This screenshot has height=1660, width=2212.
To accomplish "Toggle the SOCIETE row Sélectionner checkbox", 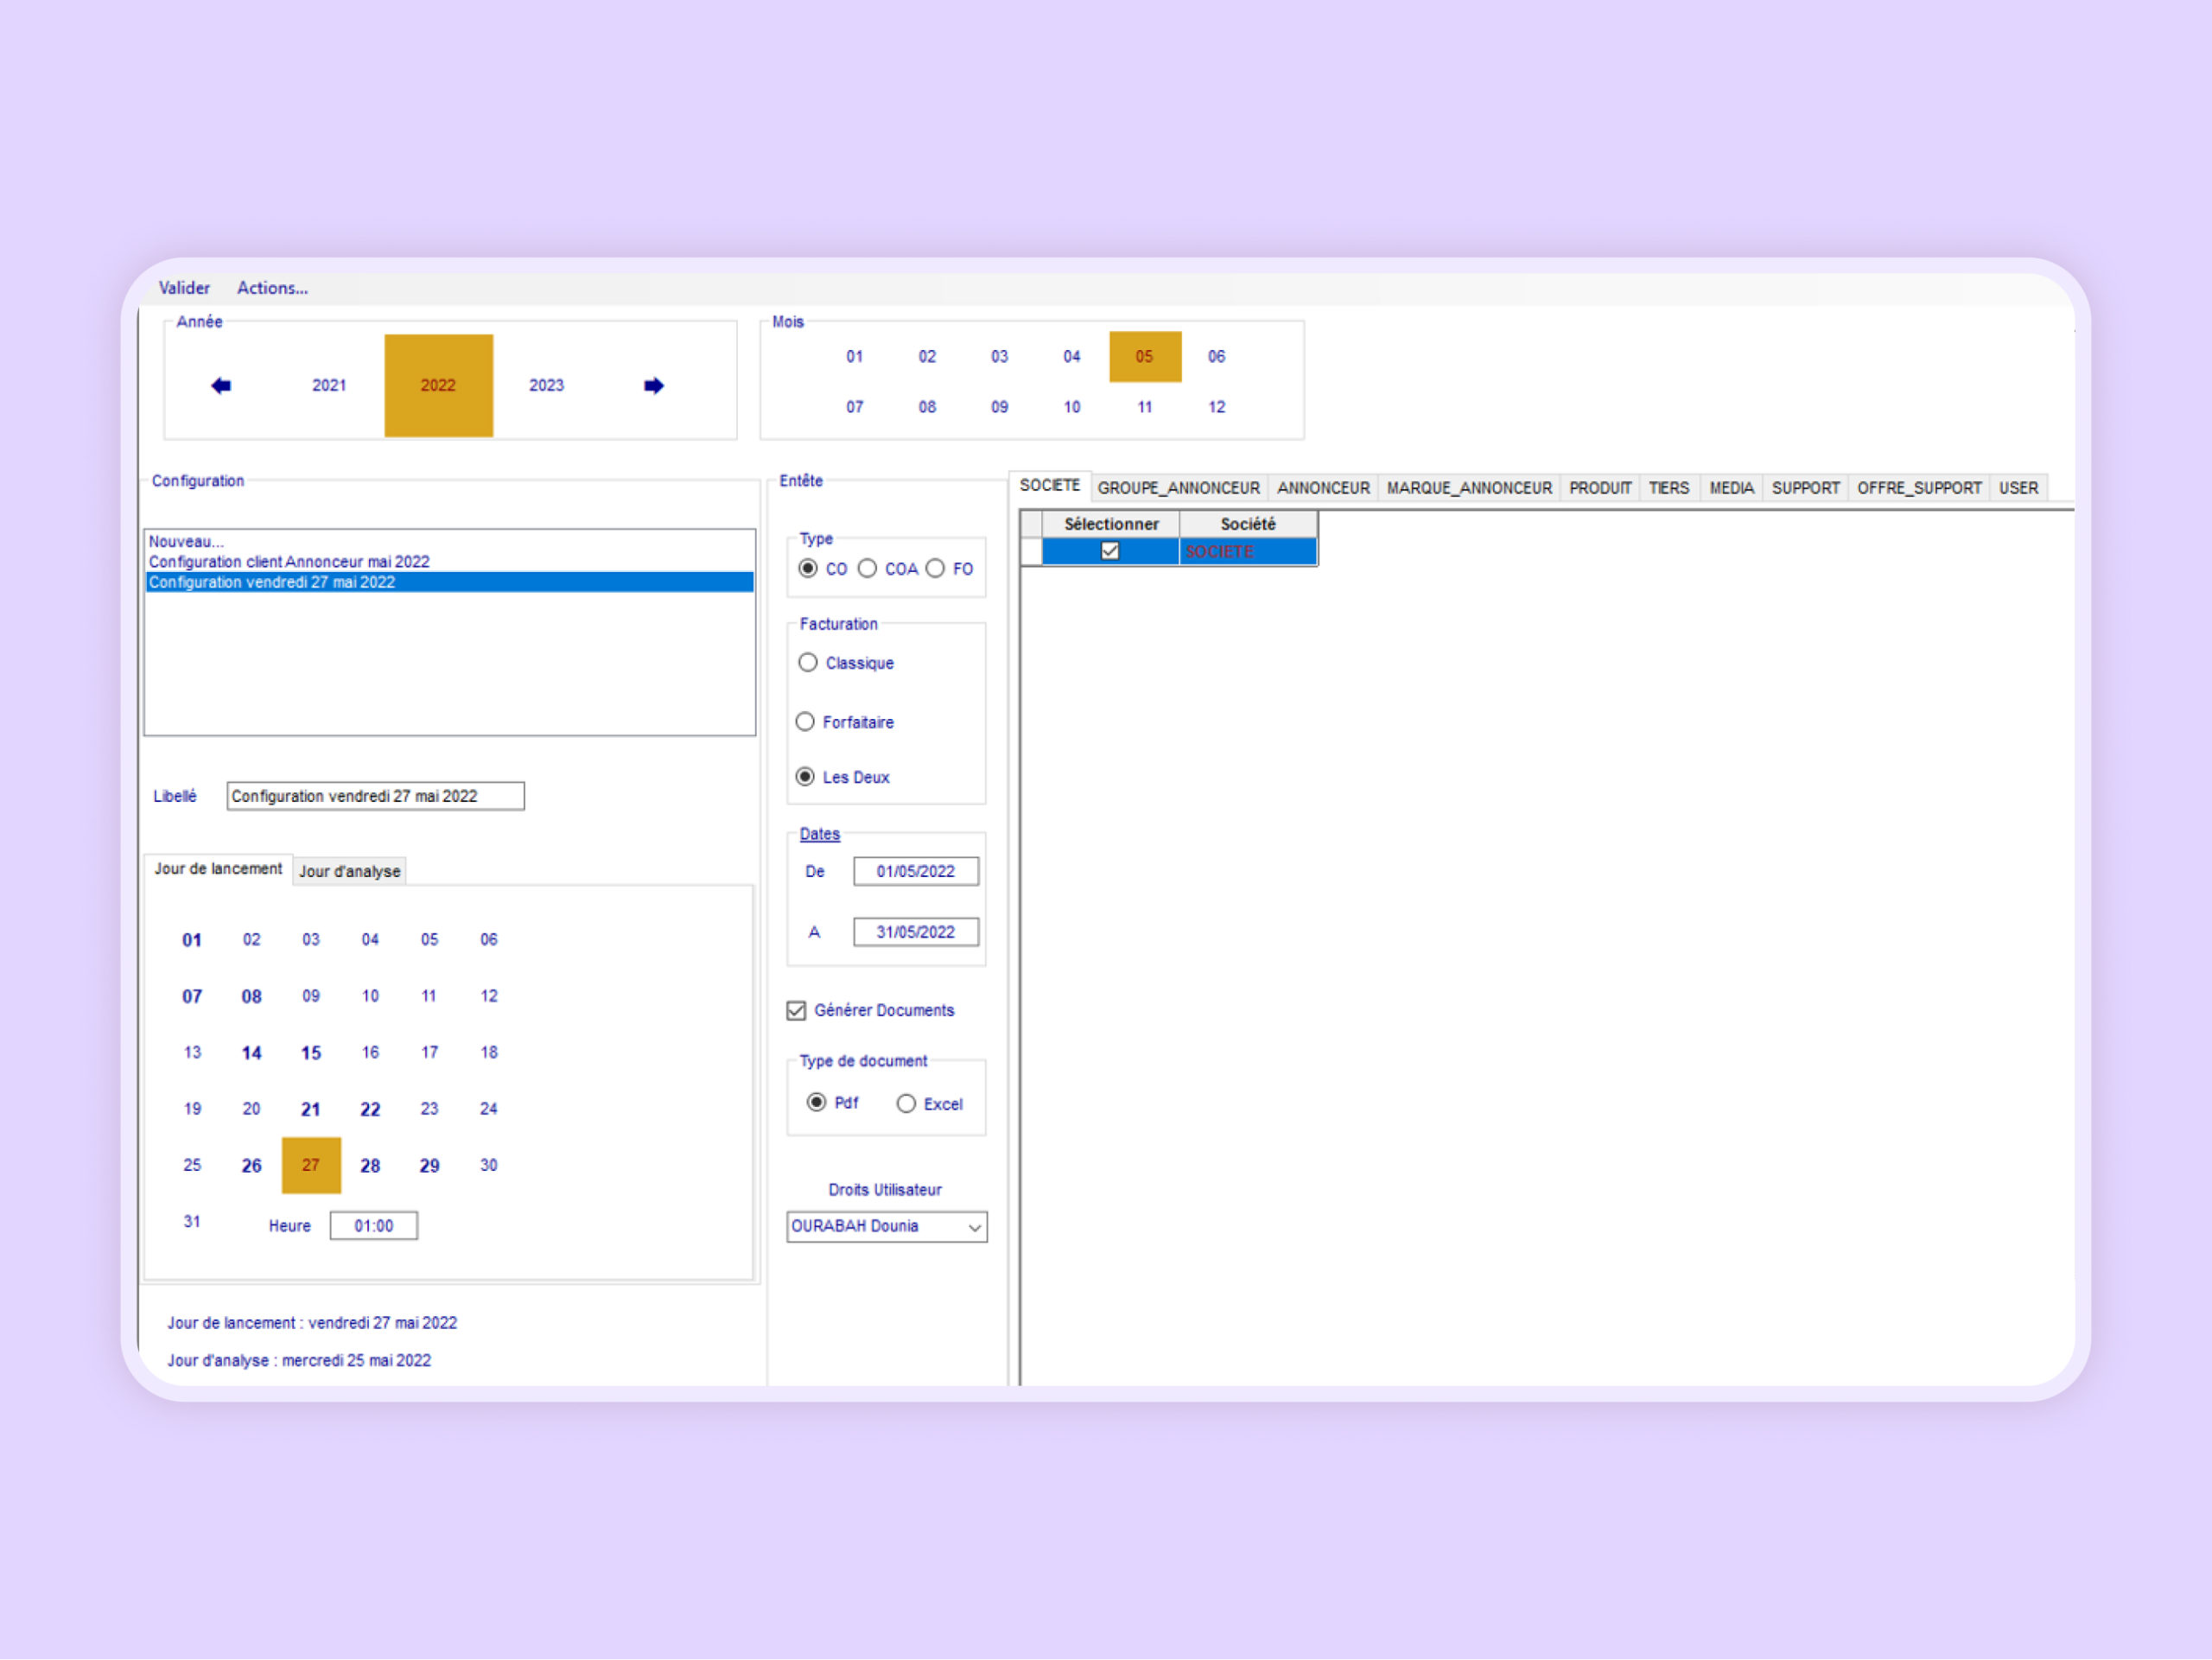I will 1110,552.
